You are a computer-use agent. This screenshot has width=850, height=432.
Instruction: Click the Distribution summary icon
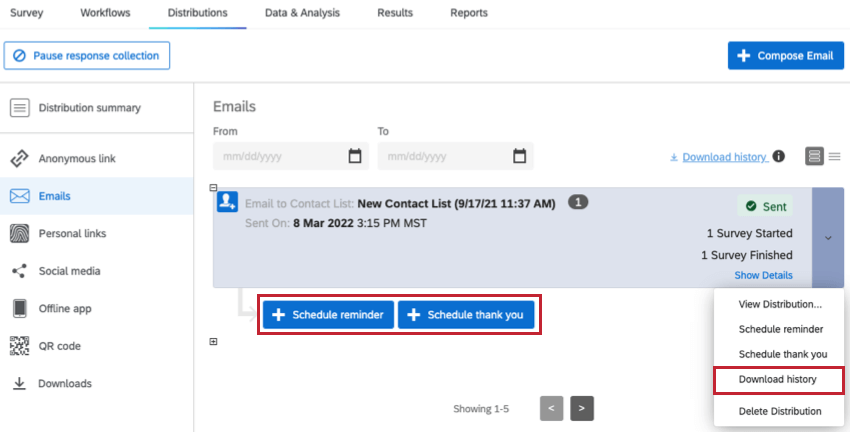[19, 108]
